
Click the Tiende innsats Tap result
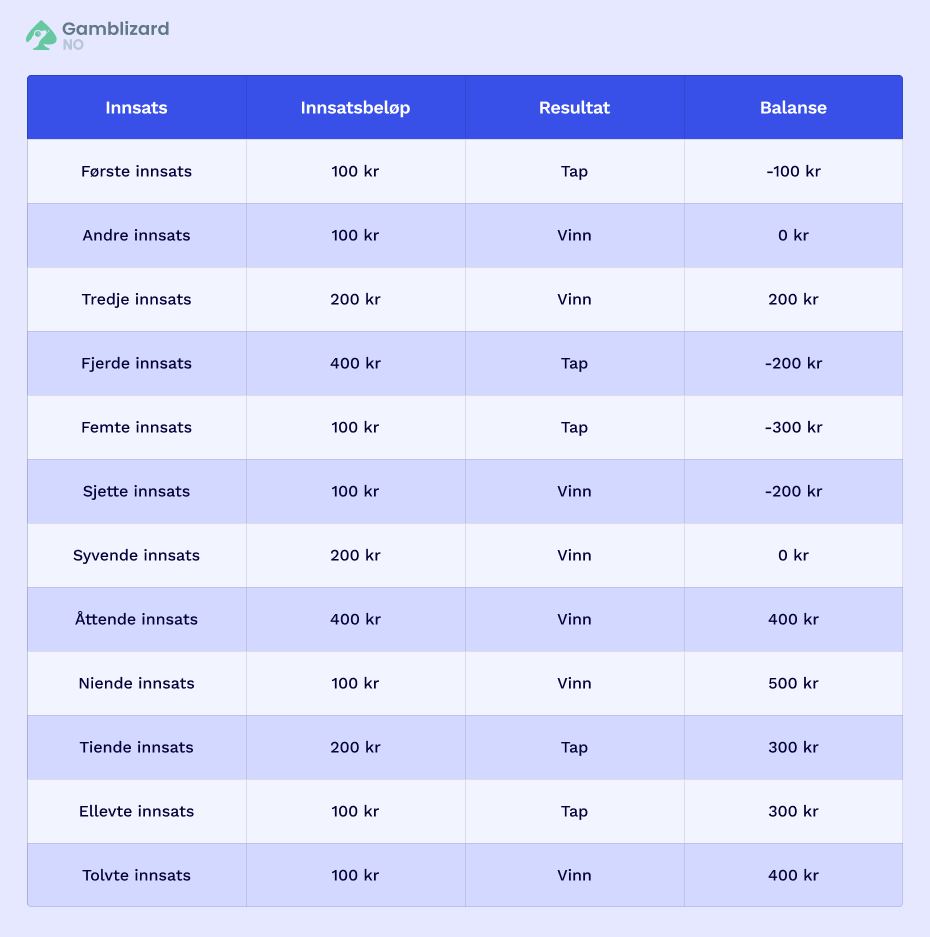pos(574,748)
